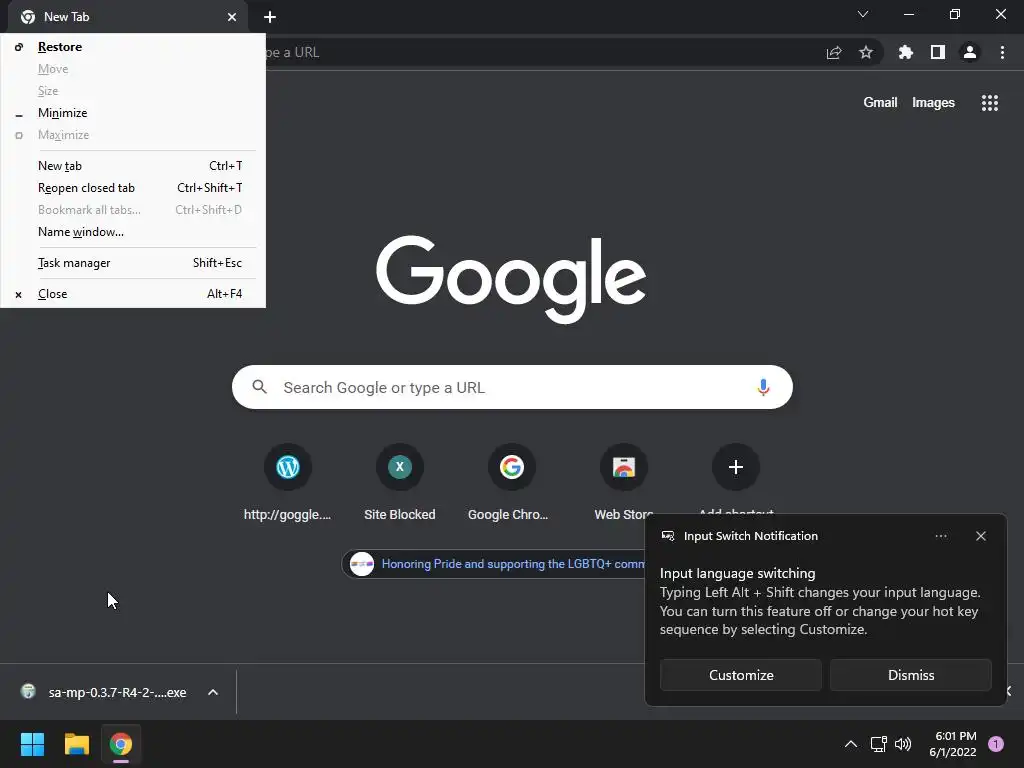Open the profile avatar menu

(970, 52)
